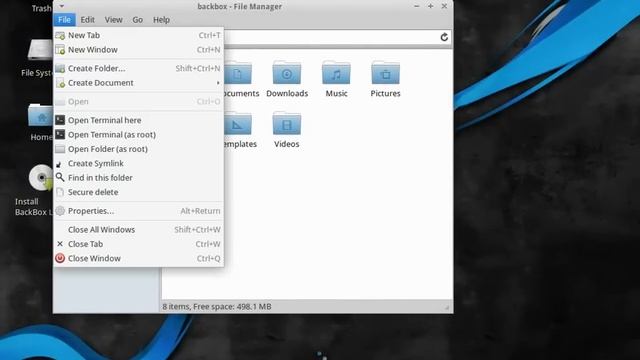Click the Create Symlink icon
Screen dimensions: 640x360
point(59,164)
